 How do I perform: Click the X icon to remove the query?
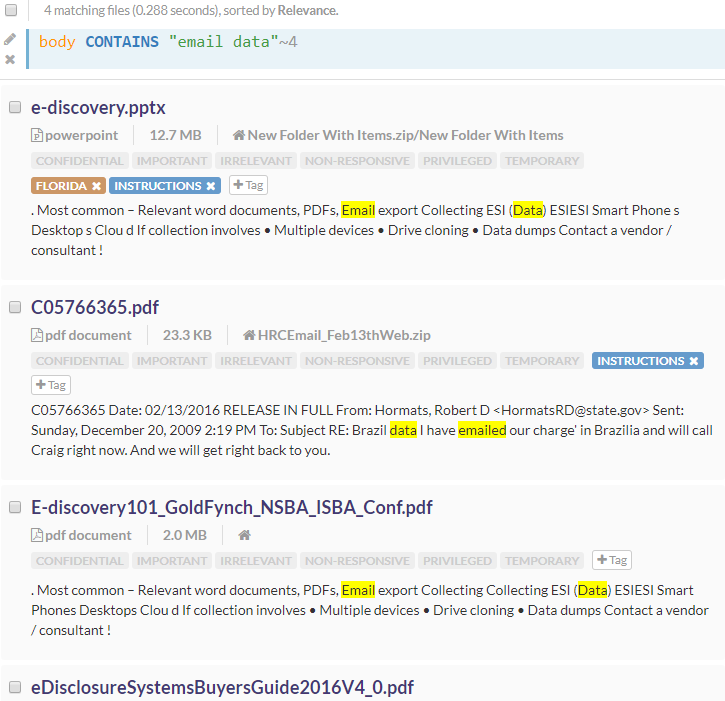[10, 59]
